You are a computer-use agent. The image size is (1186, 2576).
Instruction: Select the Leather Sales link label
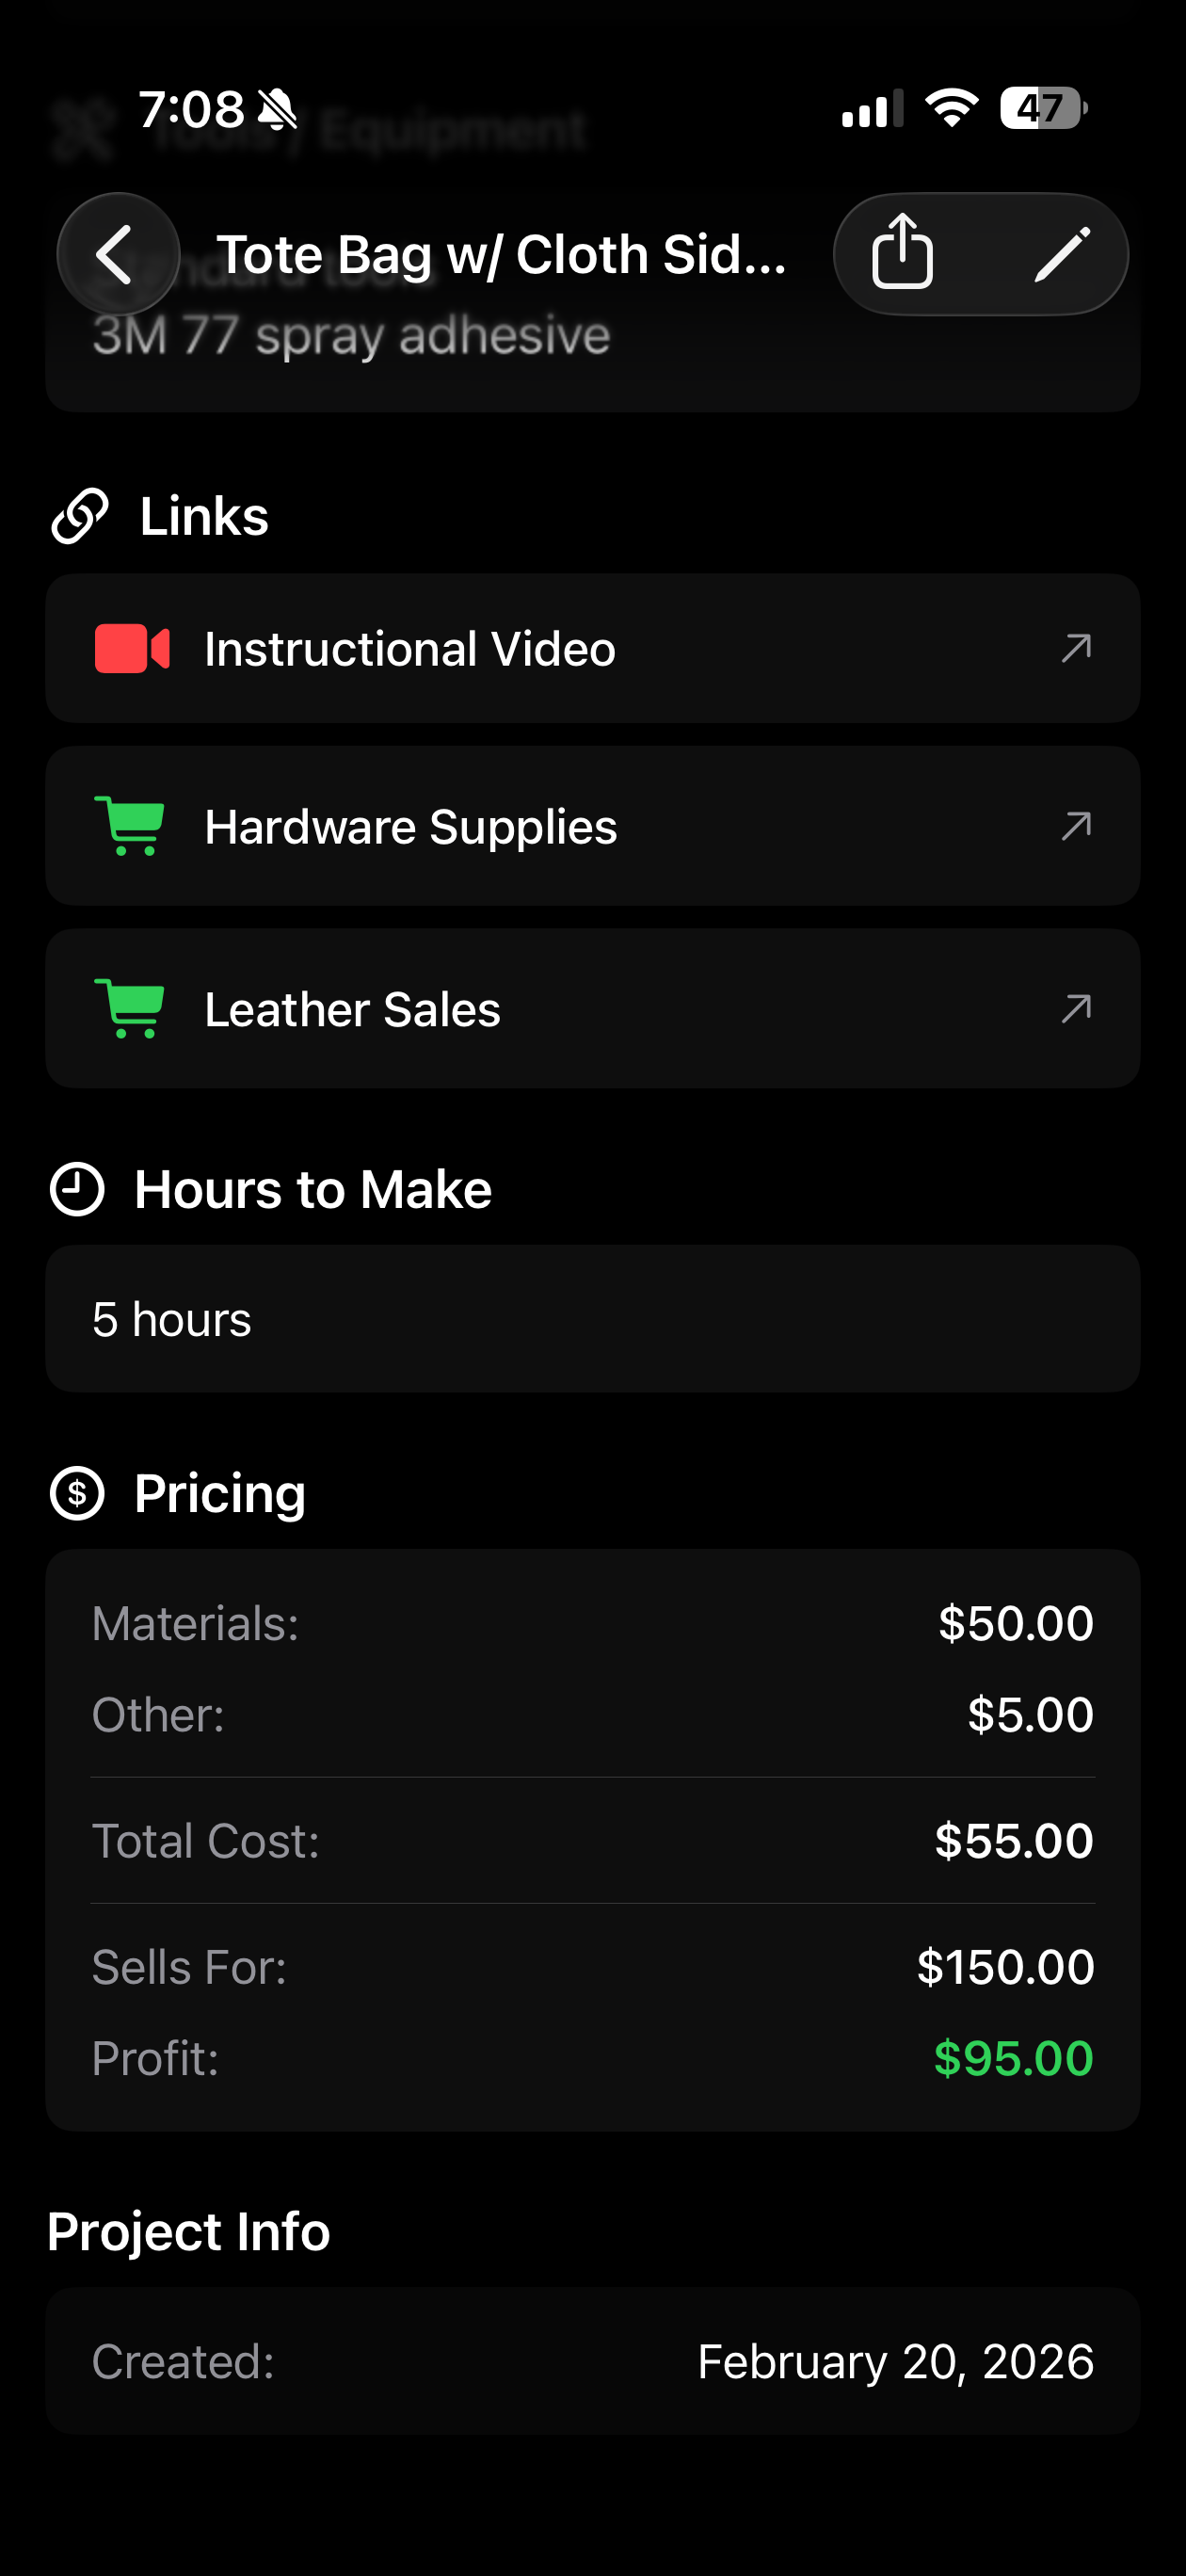(x=352, y=1009)
